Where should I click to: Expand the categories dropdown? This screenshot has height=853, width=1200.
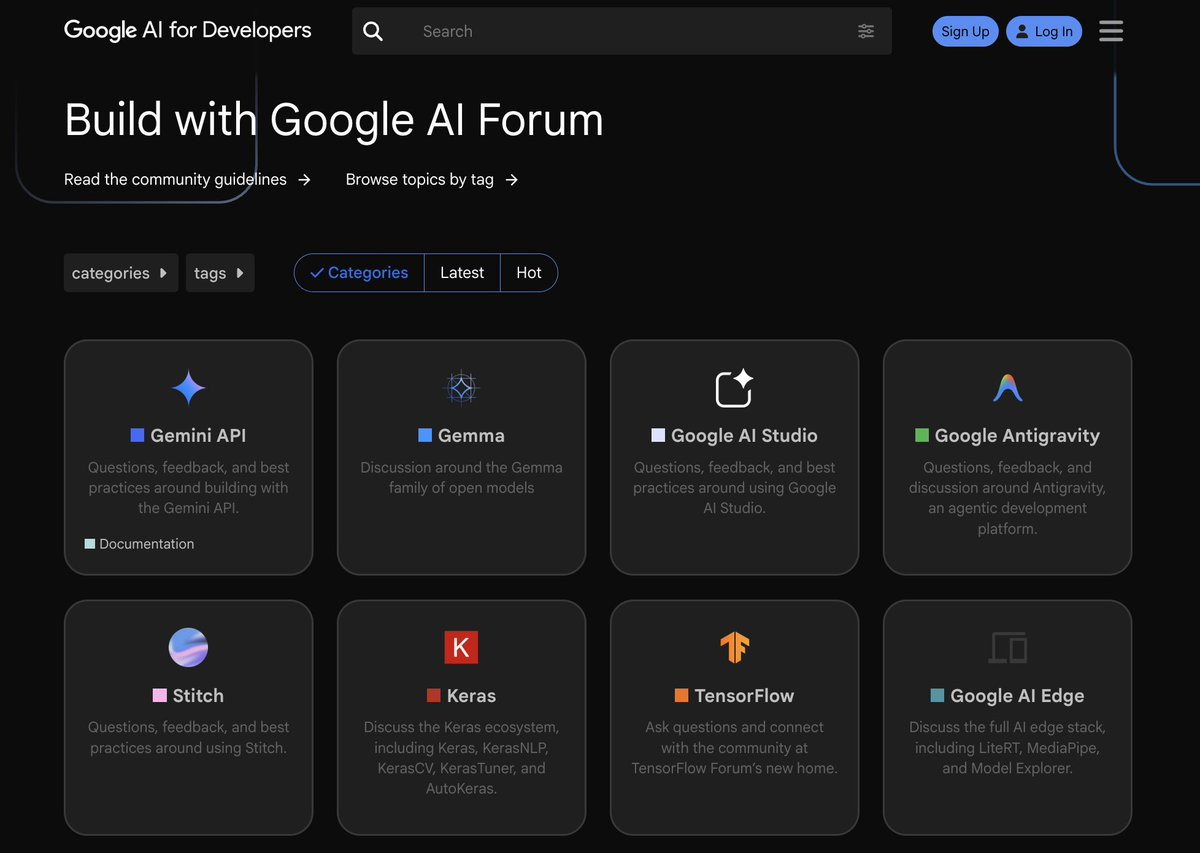(x=121, y=273)
